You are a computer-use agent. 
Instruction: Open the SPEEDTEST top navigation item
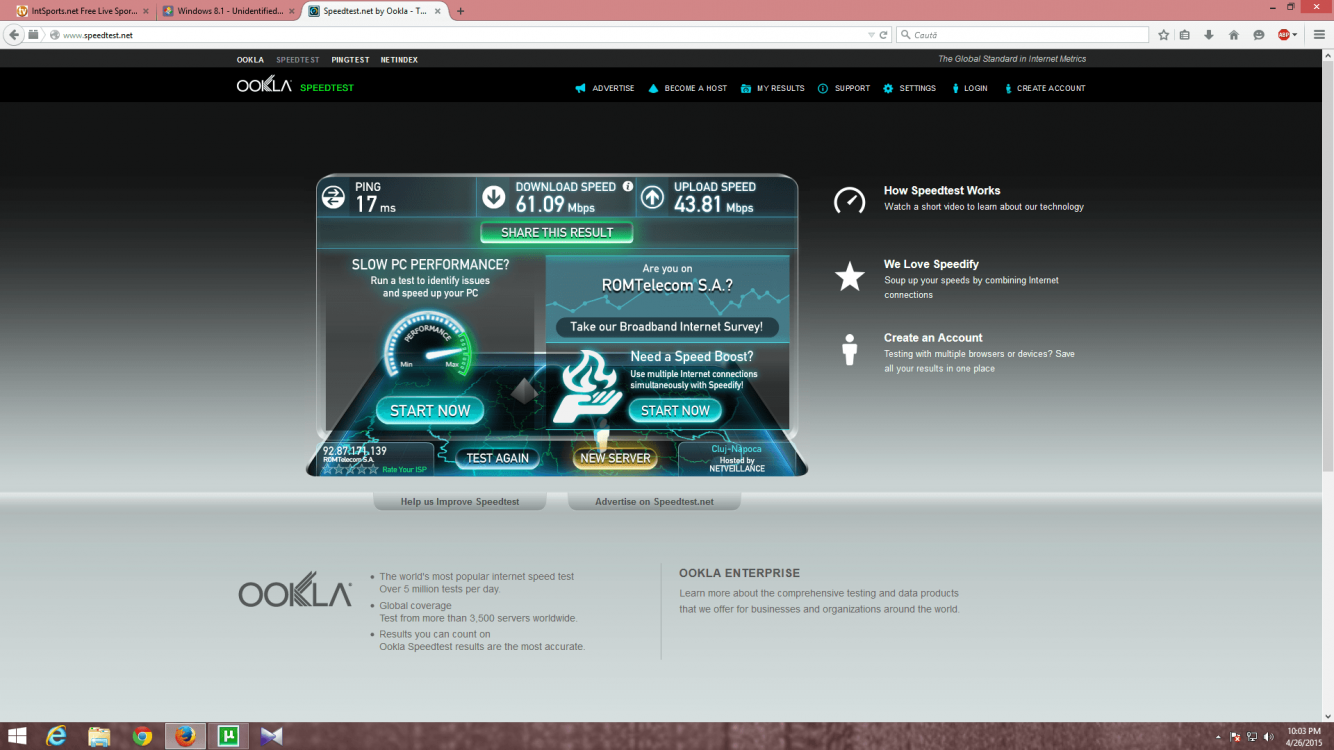(x=298, y=60)
